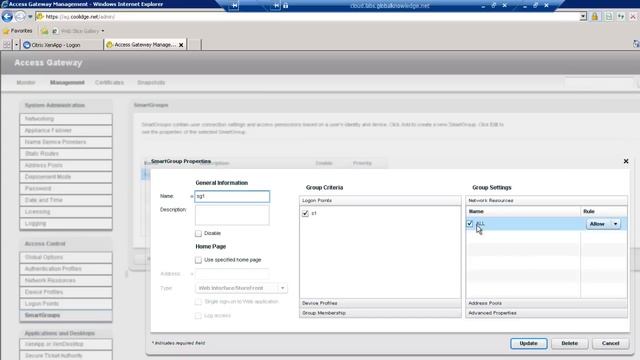Expand Device Profiles section in Group Criteria
The height and width of the screenshot is (360, 640).
pyautogui.click(x=380, y=303)
